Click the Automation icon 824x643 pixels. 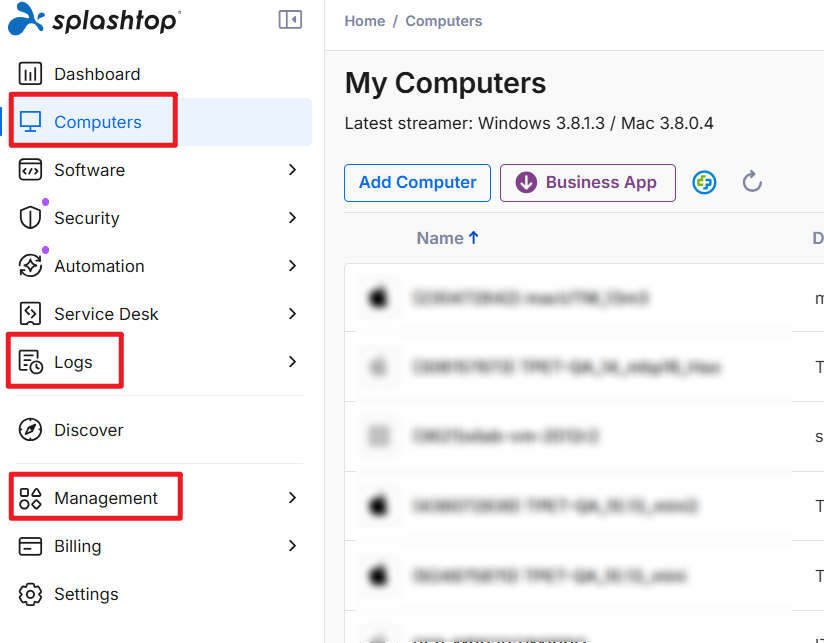pyautogui.click(x=30, y=266)
